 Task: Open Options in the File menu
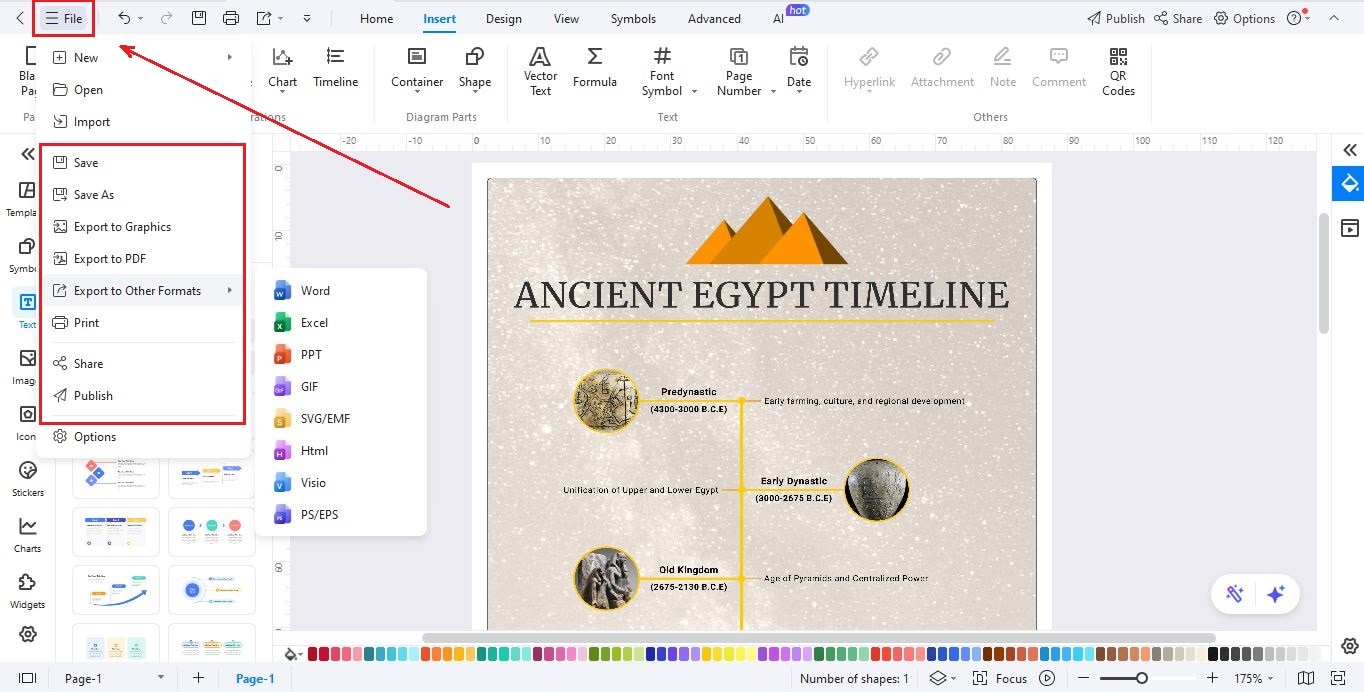coord(142,436)
